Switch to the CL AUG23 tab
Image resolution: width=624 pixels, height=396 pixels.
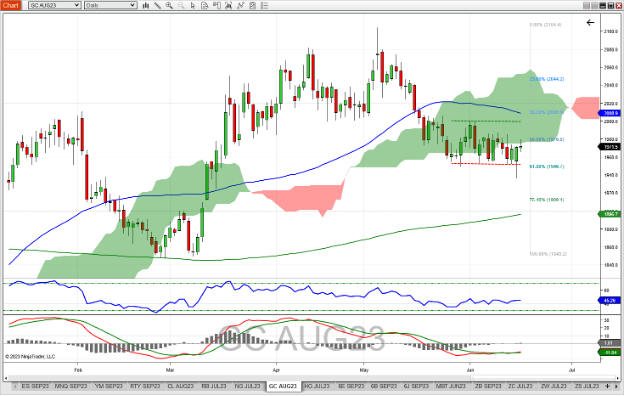point(181,386)
